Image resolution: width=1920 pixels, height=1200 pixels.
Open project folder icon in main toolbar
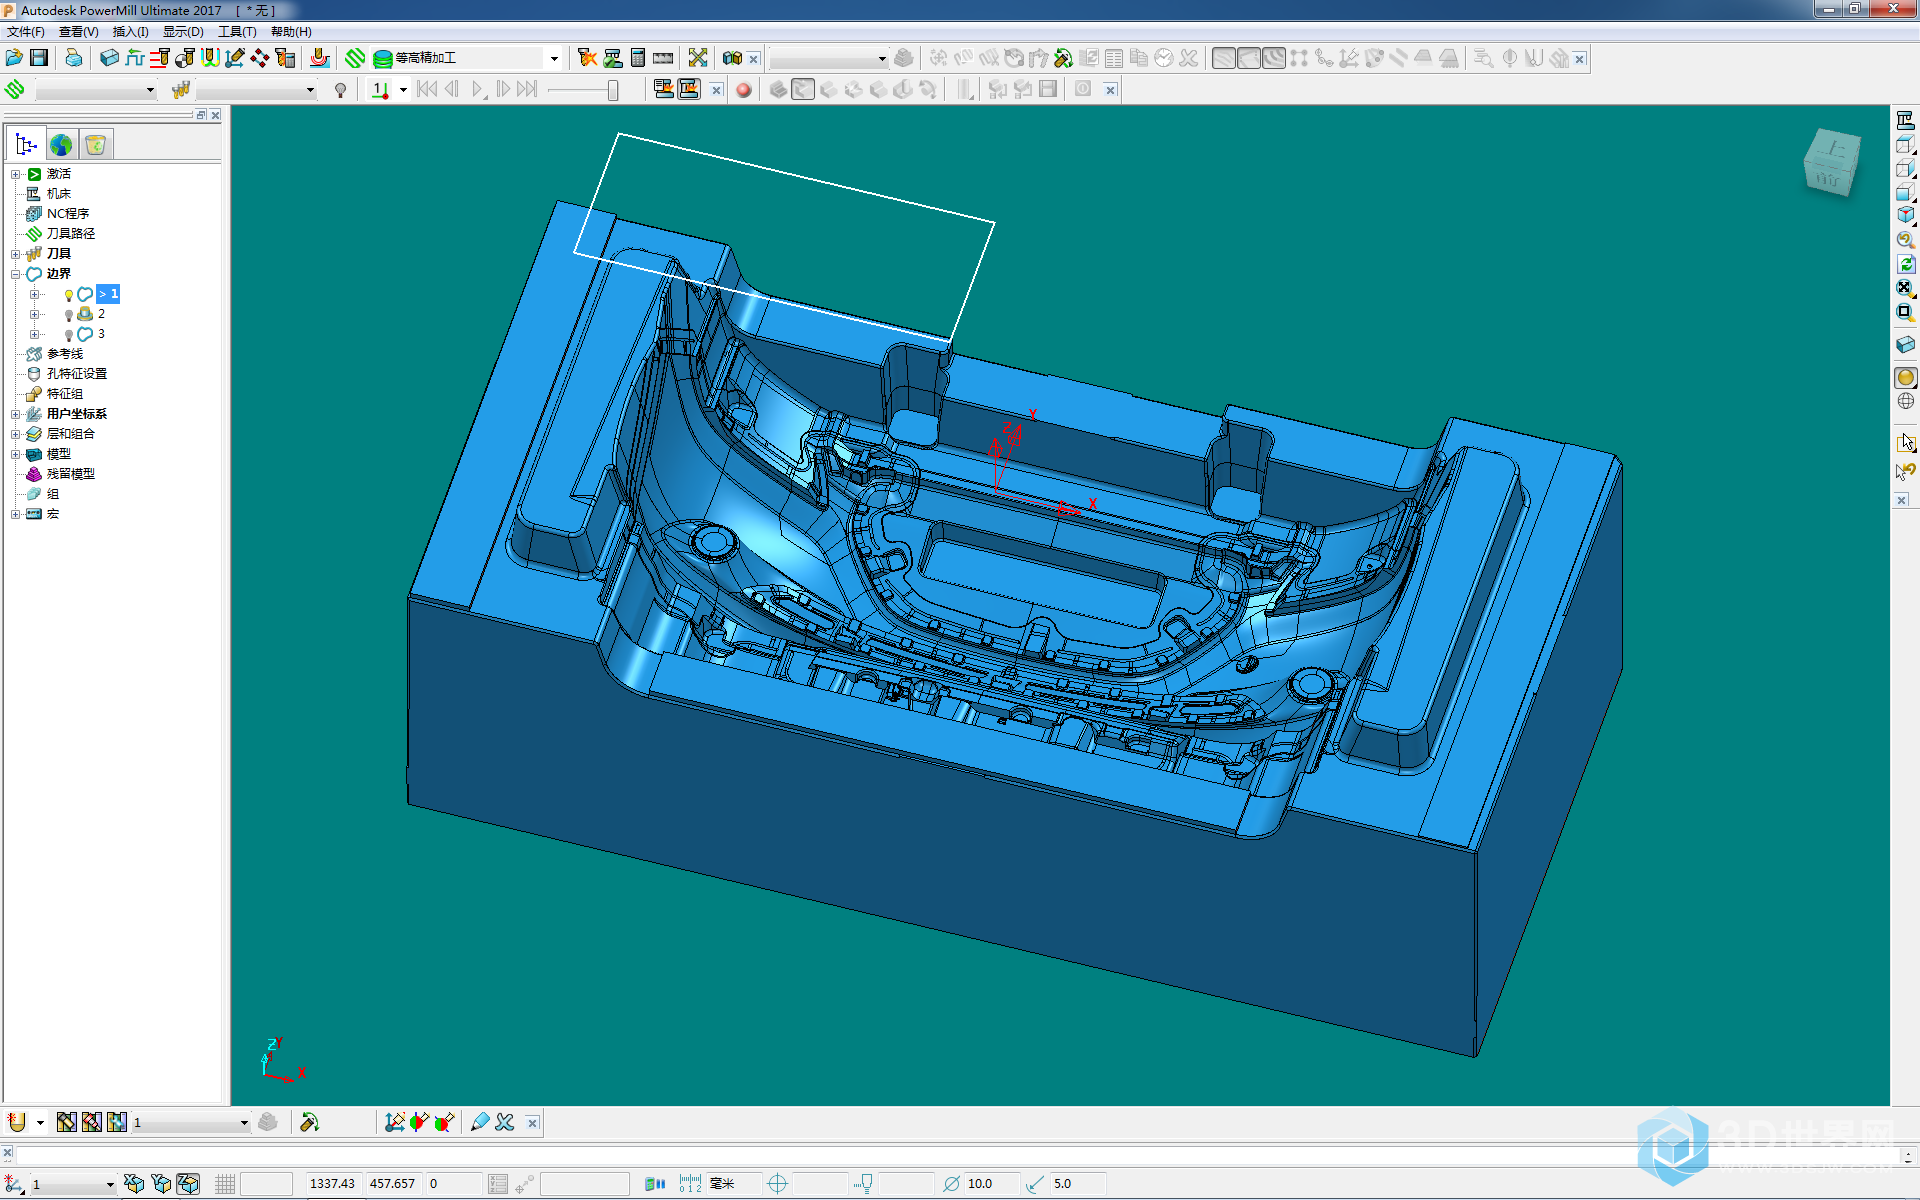[x=14, y=58]
